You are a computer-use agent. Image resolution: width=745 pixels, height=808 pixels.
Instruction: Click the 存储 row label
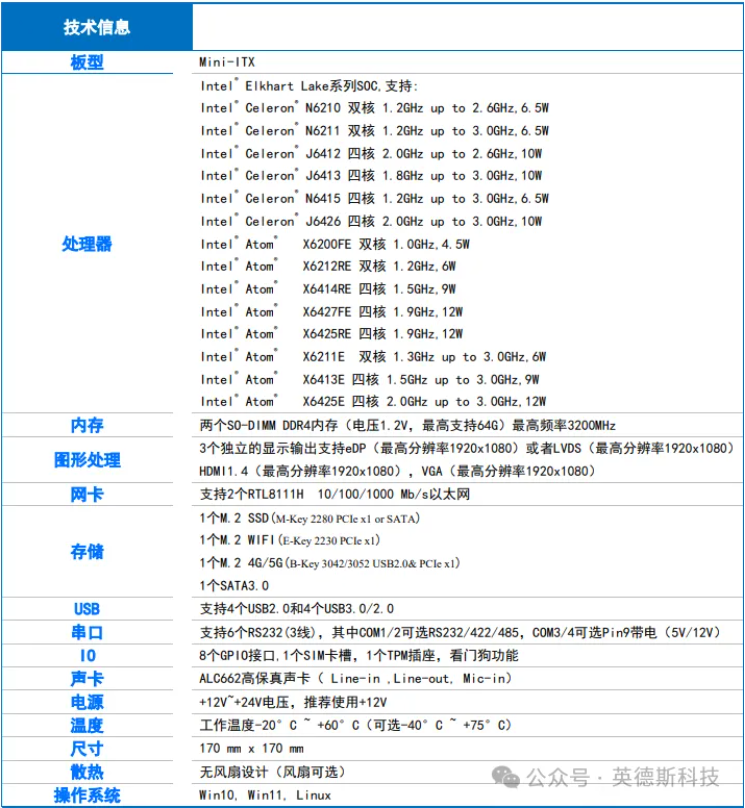87,551
